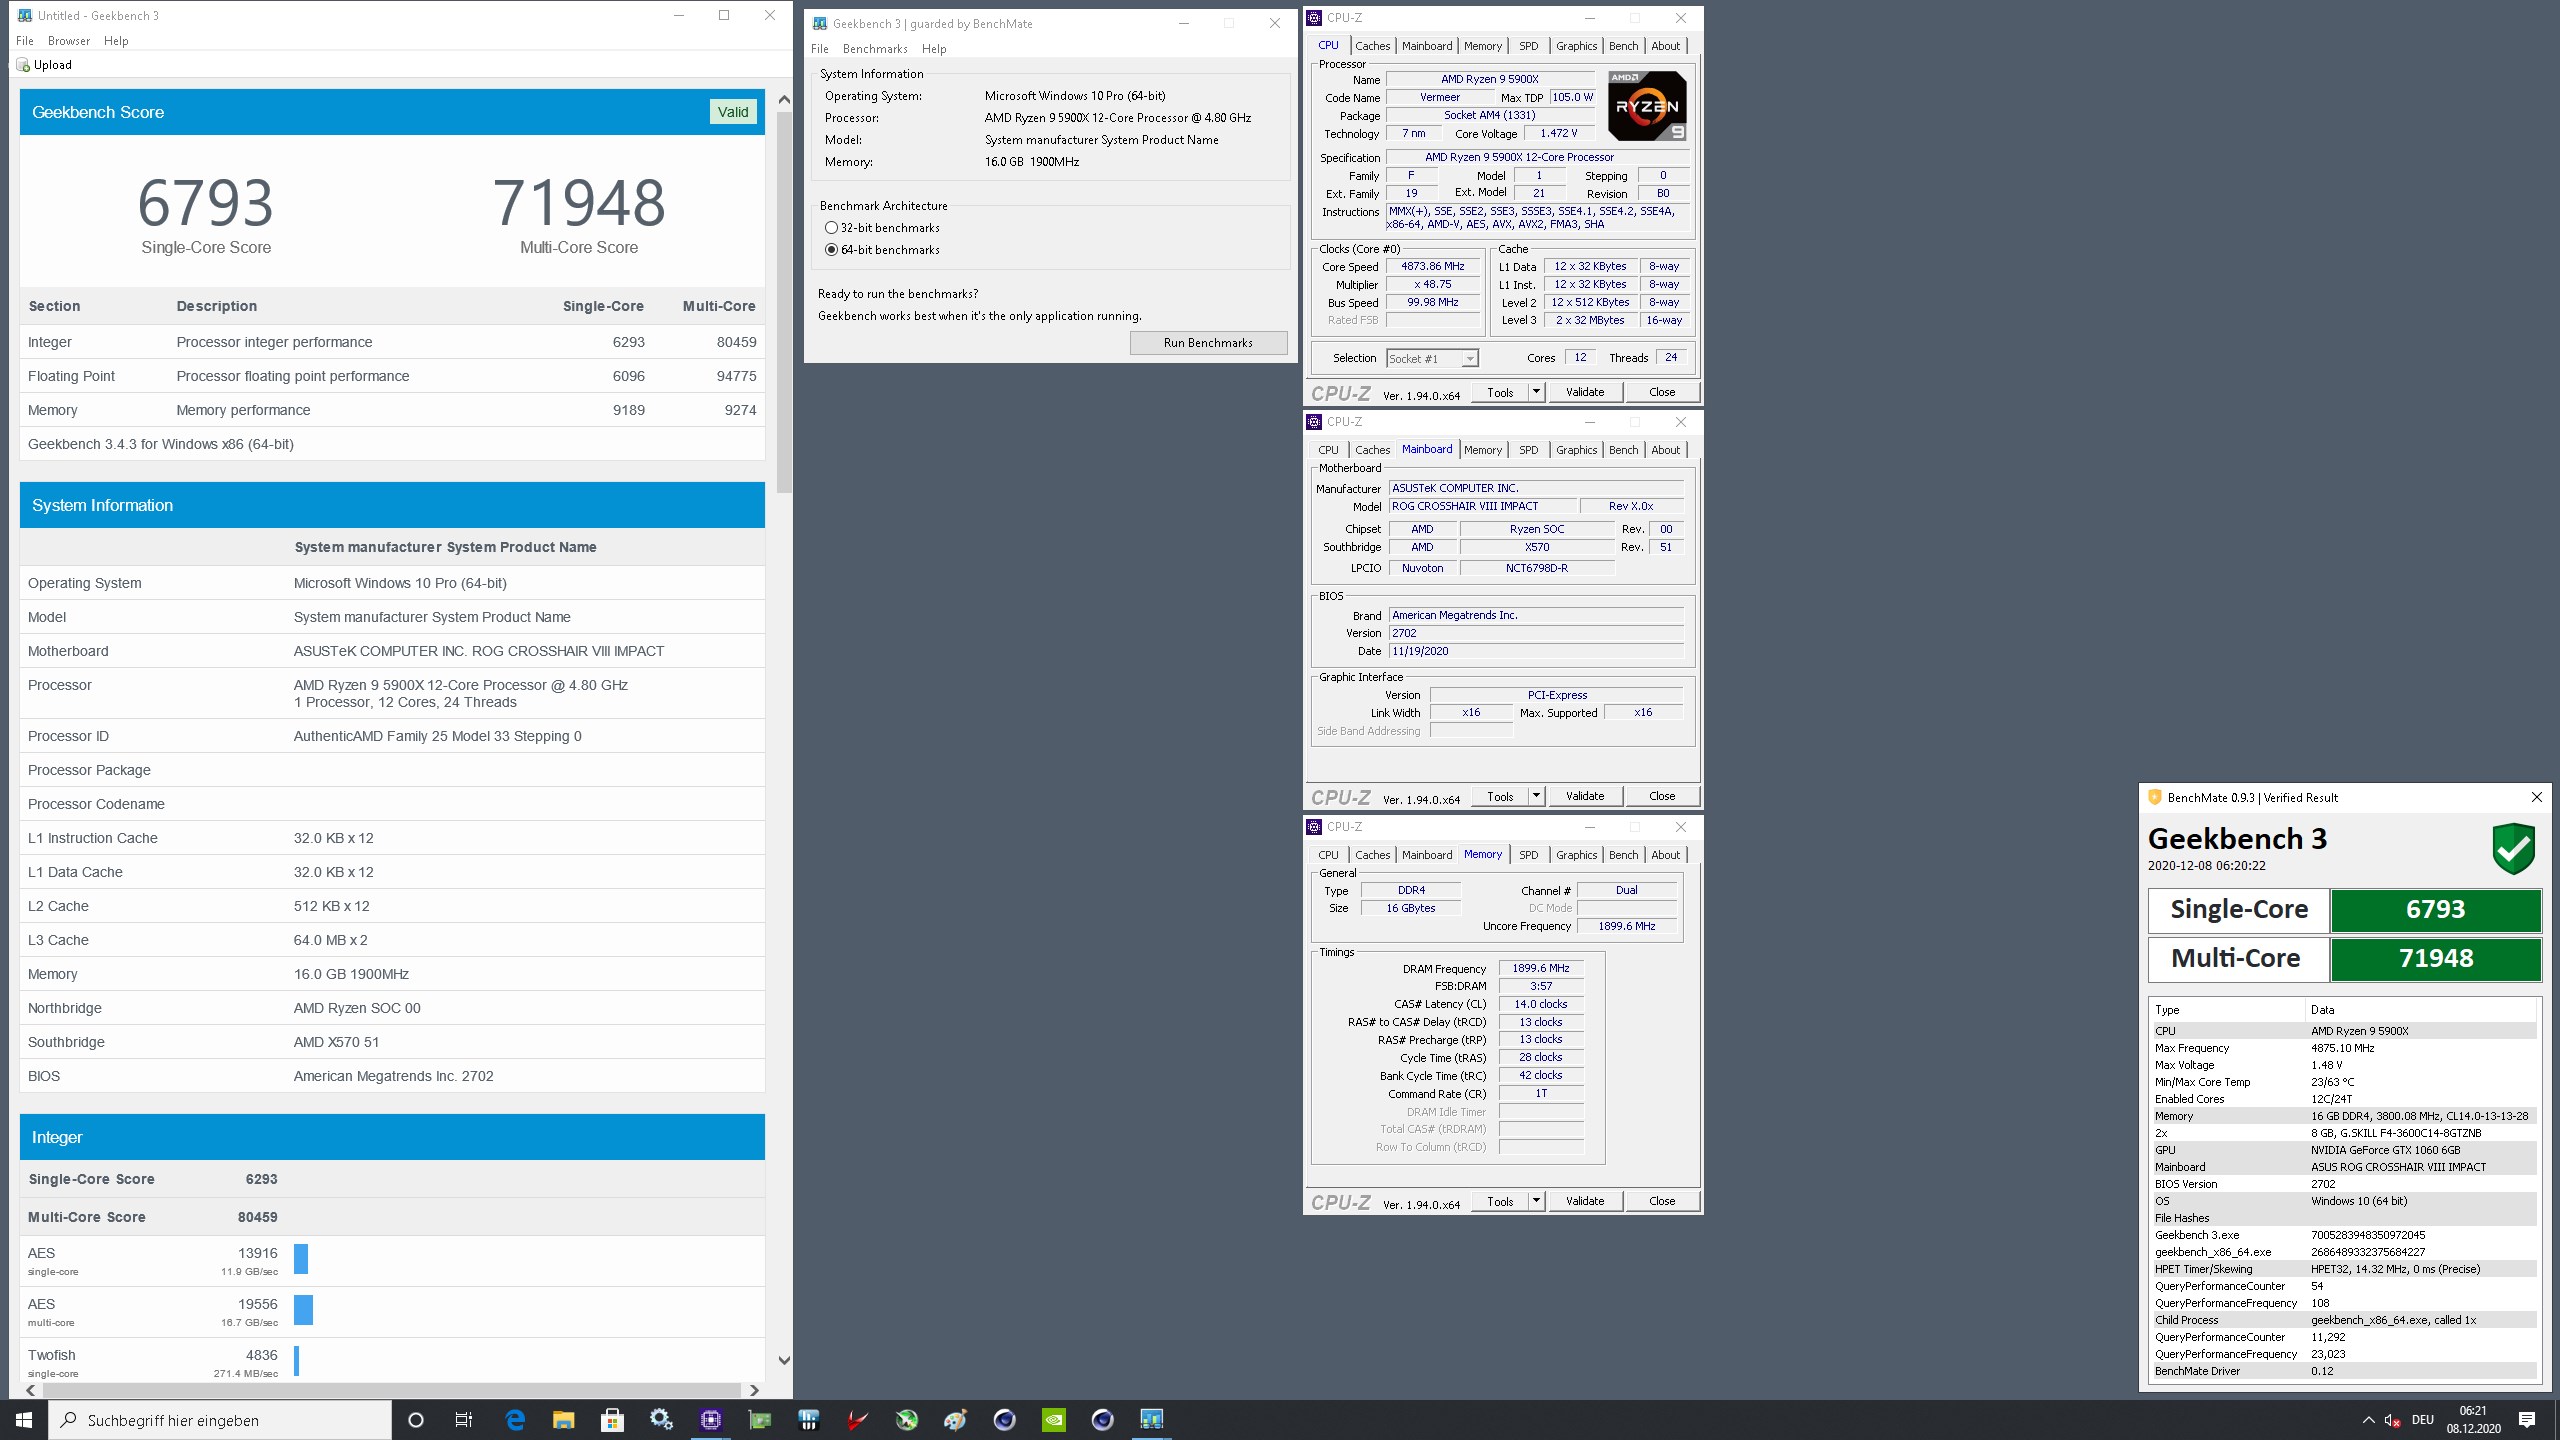Open File Explorer from taskbar
The height and width of the screenshot is (1440, 2560).
pyautogui.click(x=564, y=1420)
